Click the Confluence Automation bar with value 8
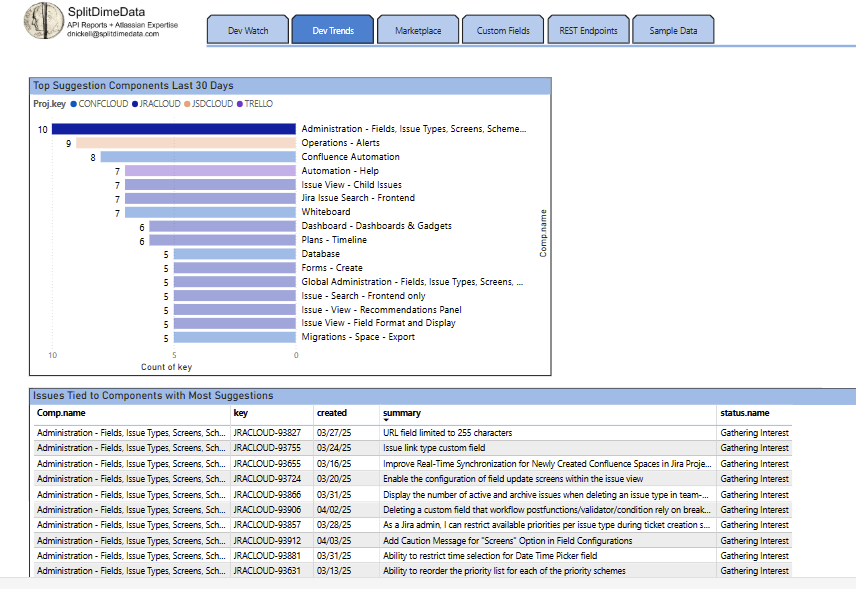Image resolution: width=856 pixels, height=589 pixels. tap(198, 157)
